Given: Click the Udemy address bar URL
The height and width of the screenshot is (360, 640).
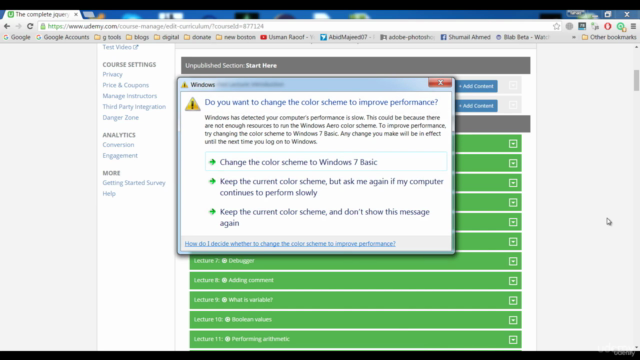Looking at the screenshot, I should [156, 26].
